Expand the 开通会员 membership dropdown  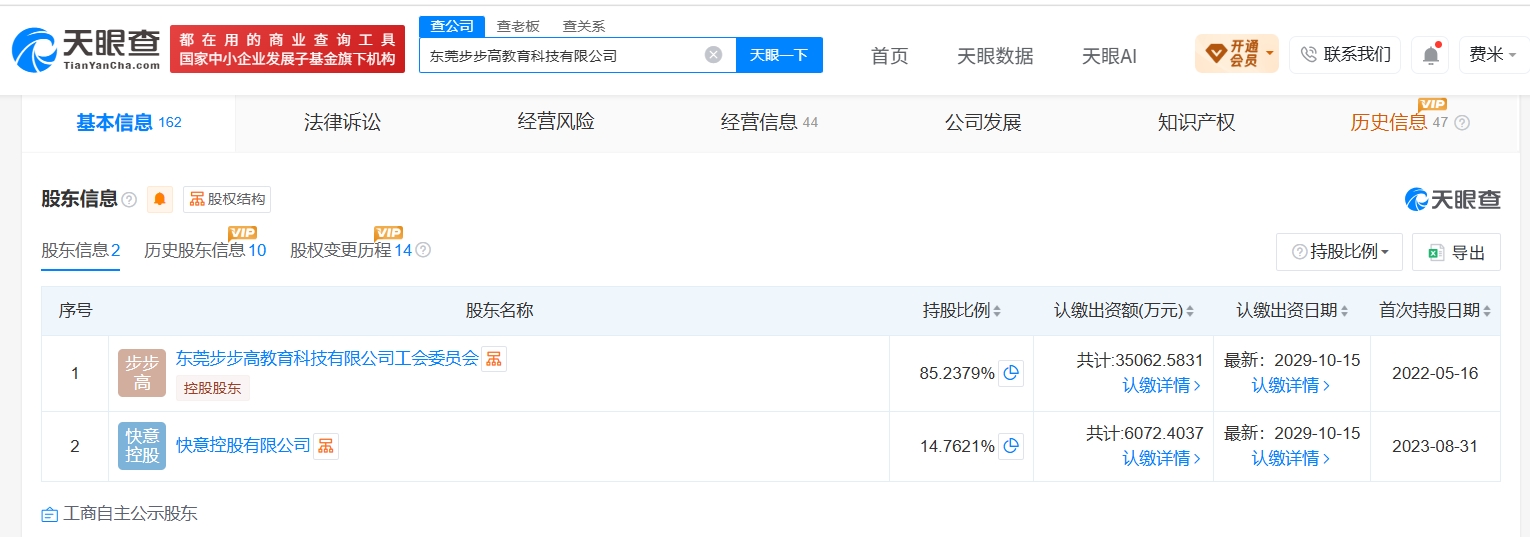(x=1236, y=54)
